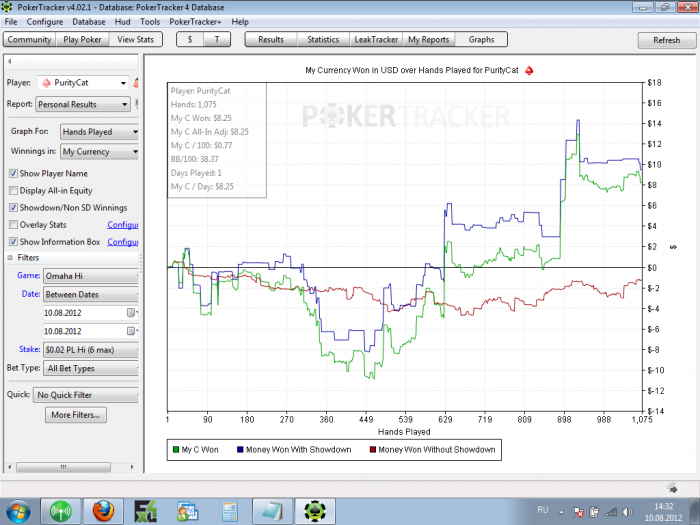This screenshot has width=700, height=525.
Task: Click the RU language indicator in tray
Action: [x=542, y=509]
